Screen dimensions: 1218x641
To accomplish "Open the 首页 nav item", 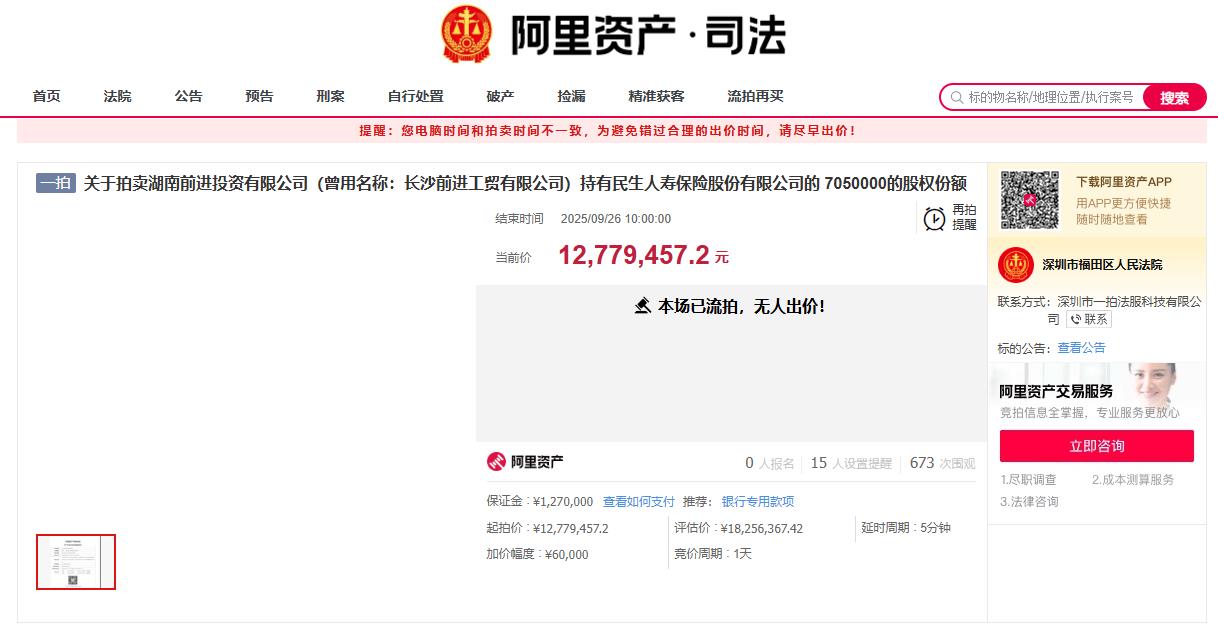I will tap(46, 96).
